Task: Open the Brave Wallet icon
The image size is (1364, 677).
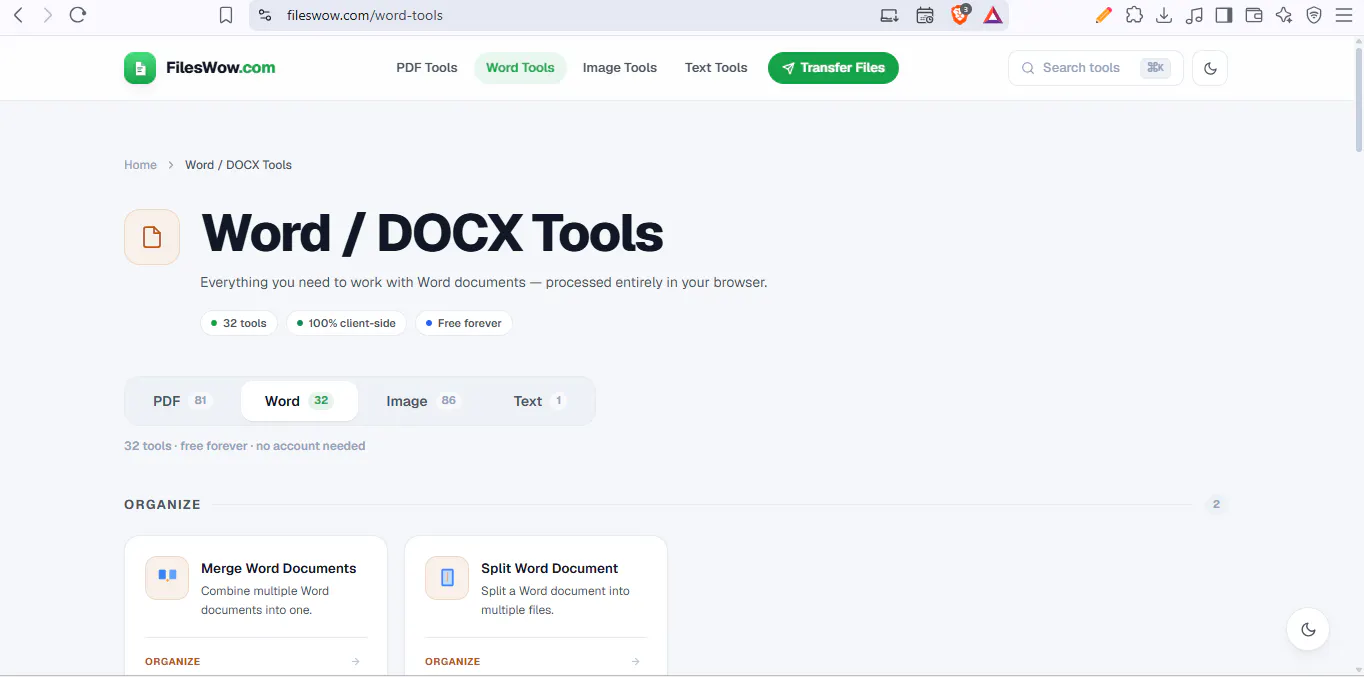Action: [1254, 15]
